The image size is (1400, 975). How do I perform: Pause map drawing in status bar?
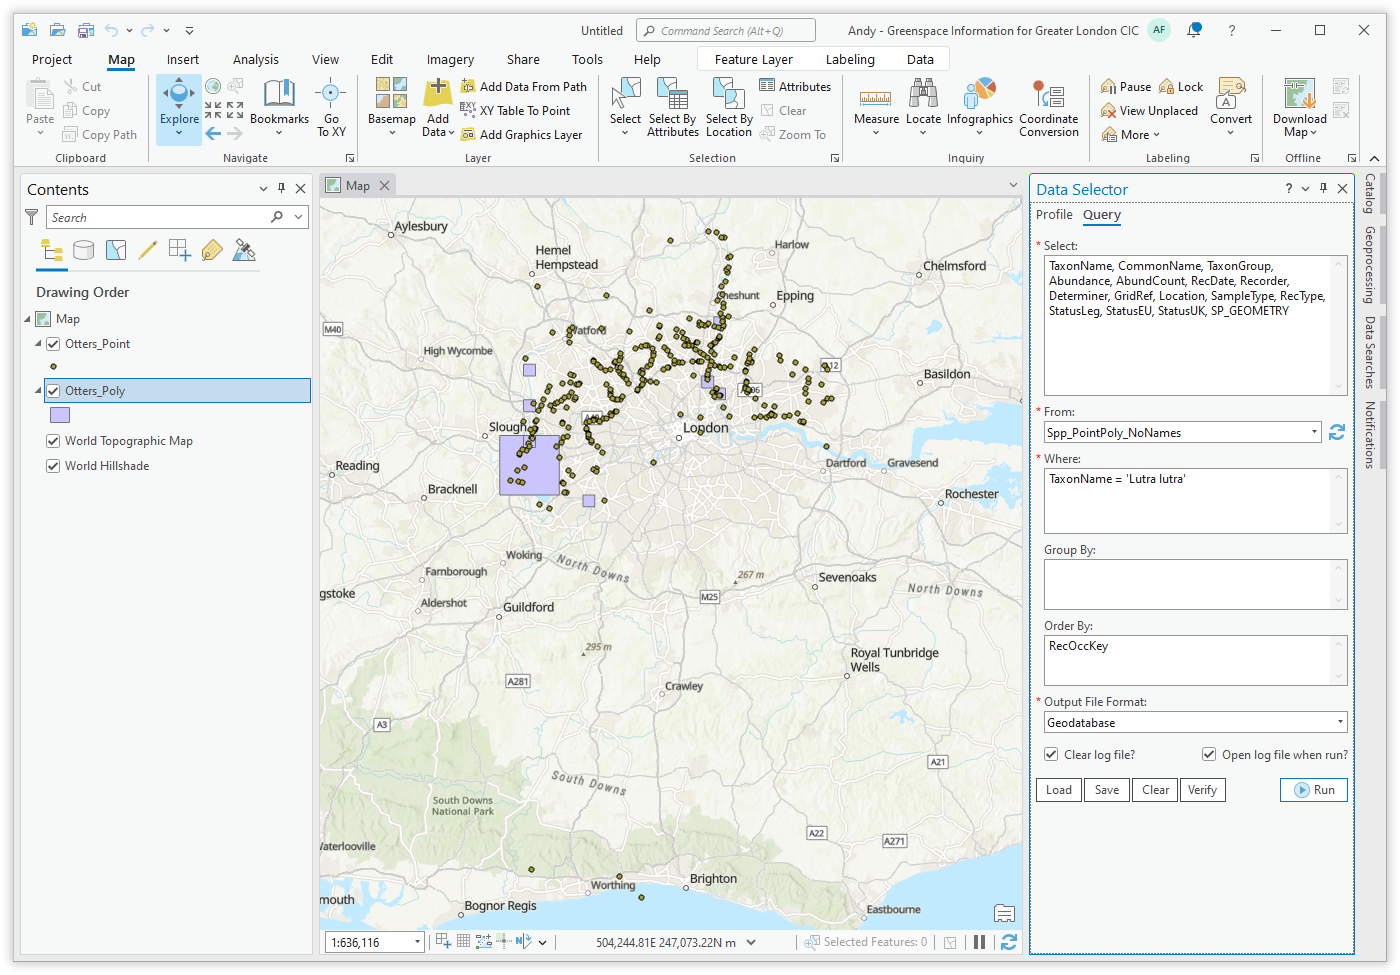[x=980, y=942]
